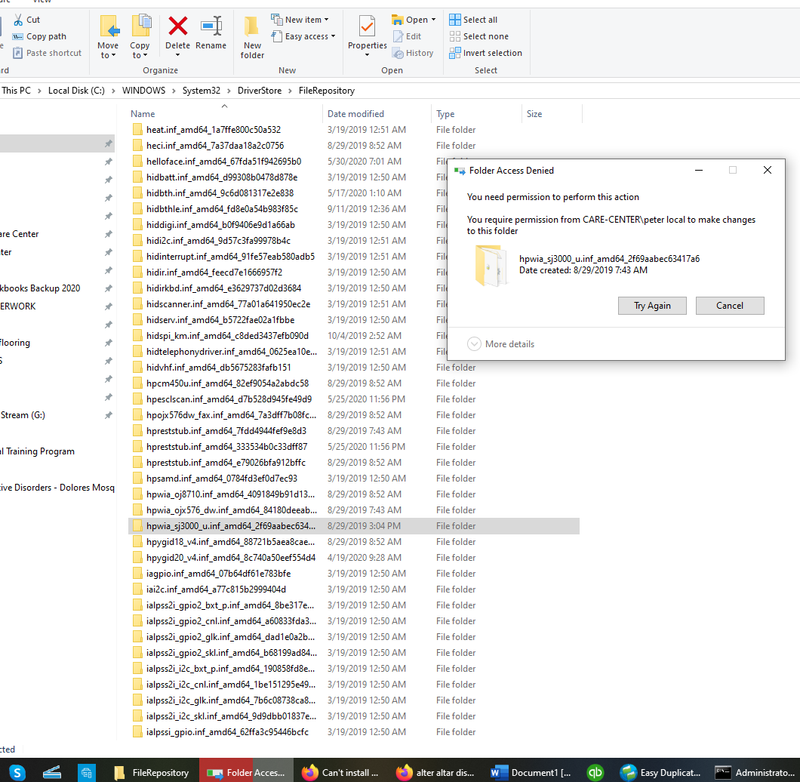
Task: Sort files by the Date modified column
Action: 356,114
